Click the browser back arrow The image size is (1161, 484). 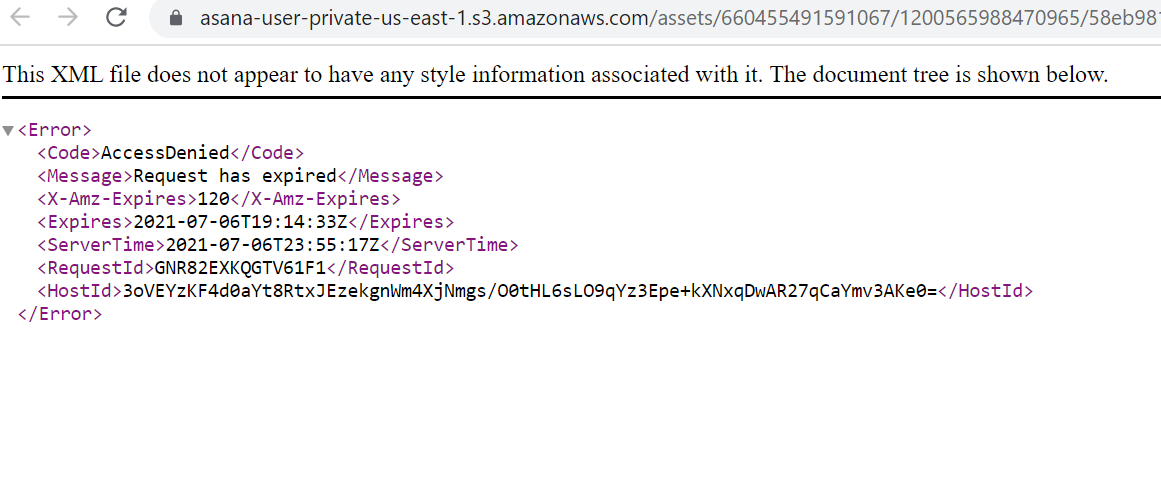click(20, 16)
